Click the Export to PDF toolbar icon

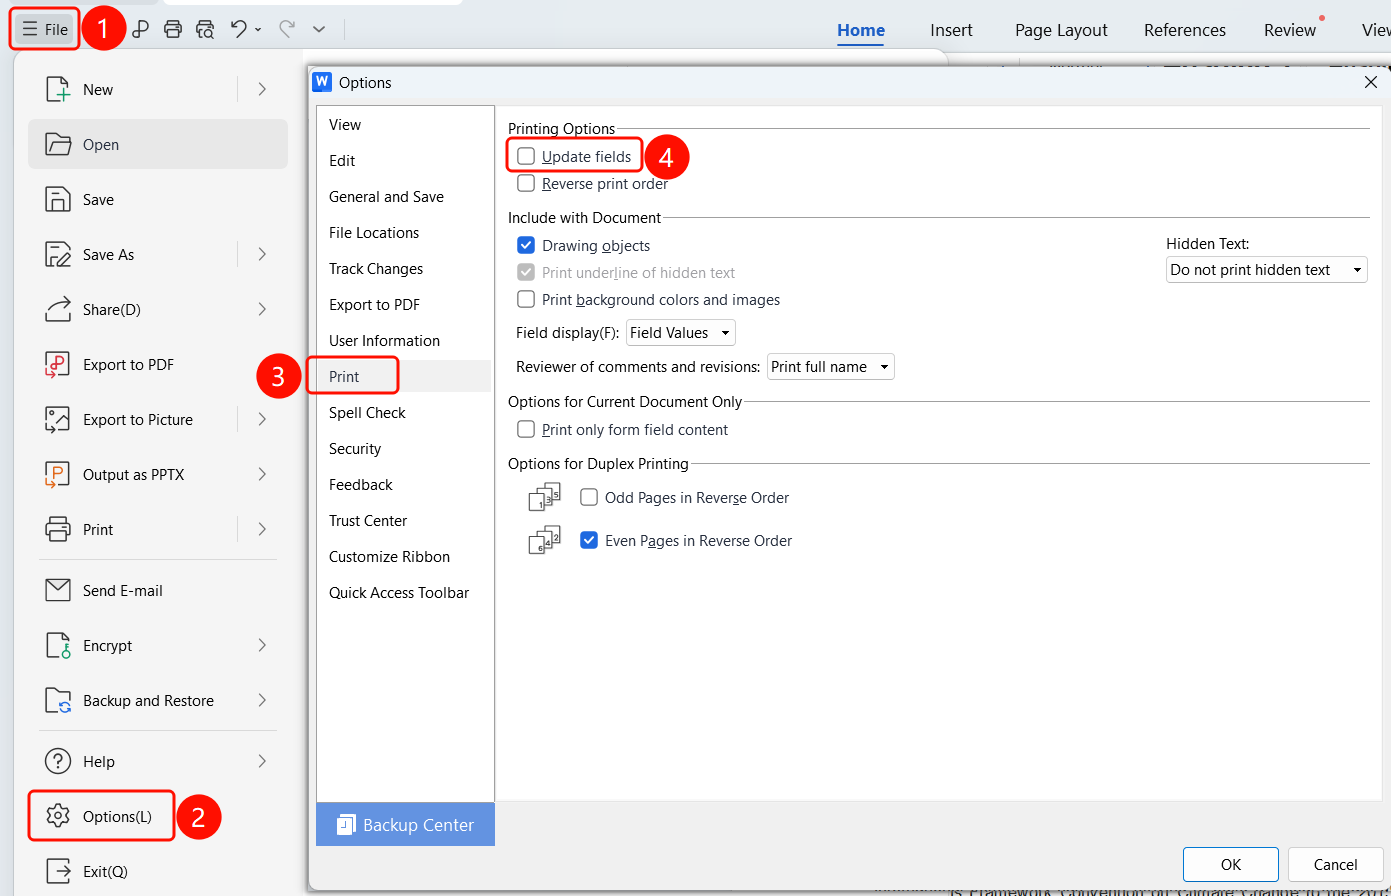coord(141,29)
